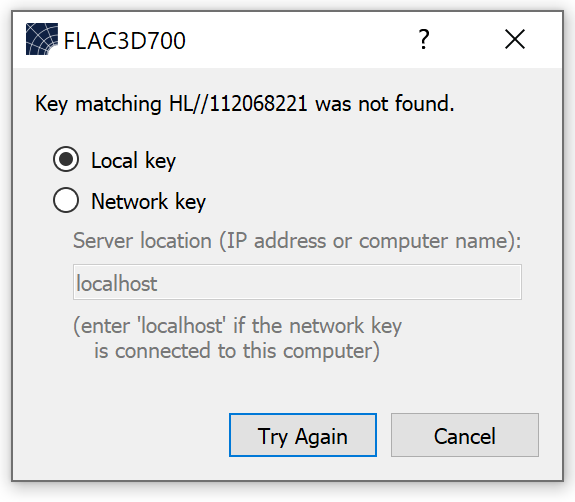Viewport: 575px width, 502px height.
Task: Click the key ID HL//112068221 in message
Action: (238, 103)
